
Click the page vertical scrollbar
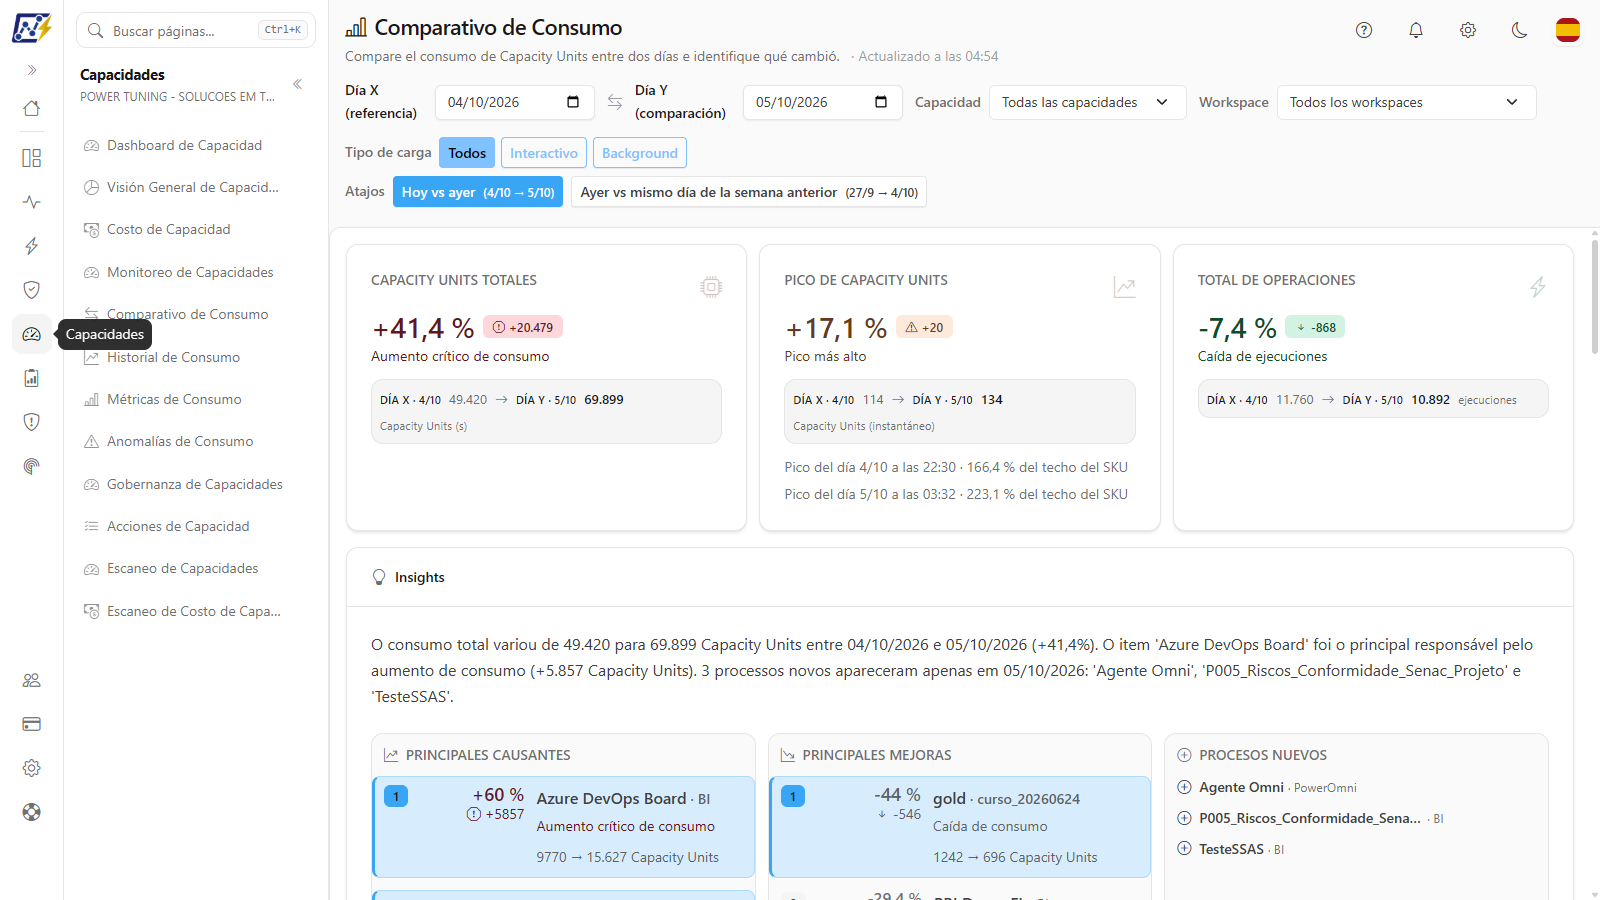click(1594, 295)
